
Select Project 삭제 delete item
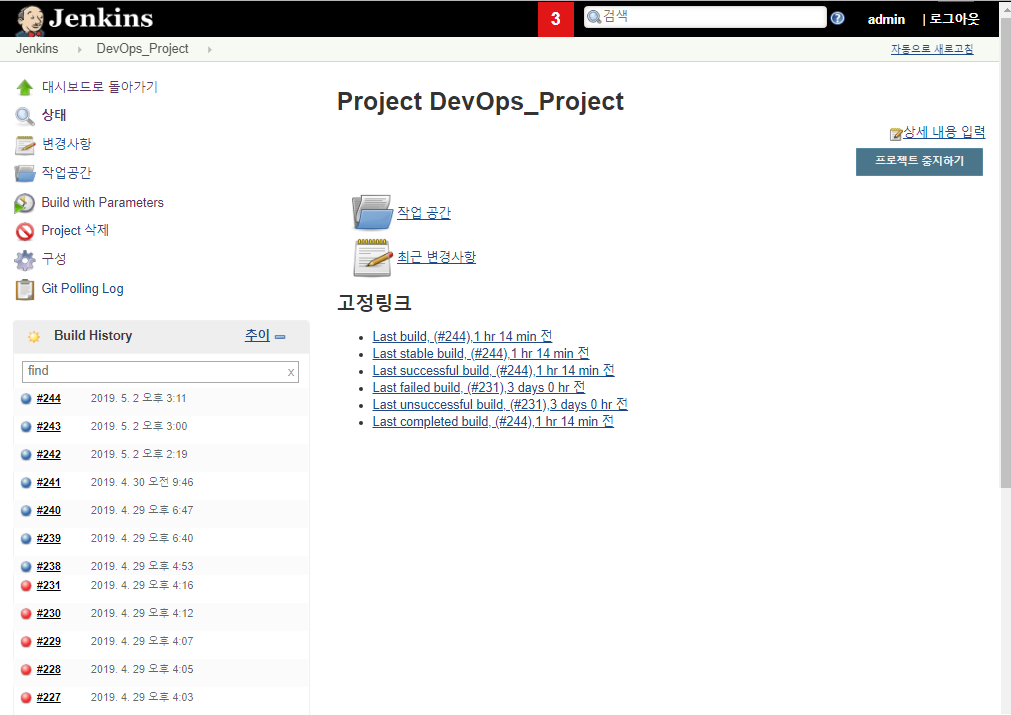[x=75, y=230]
